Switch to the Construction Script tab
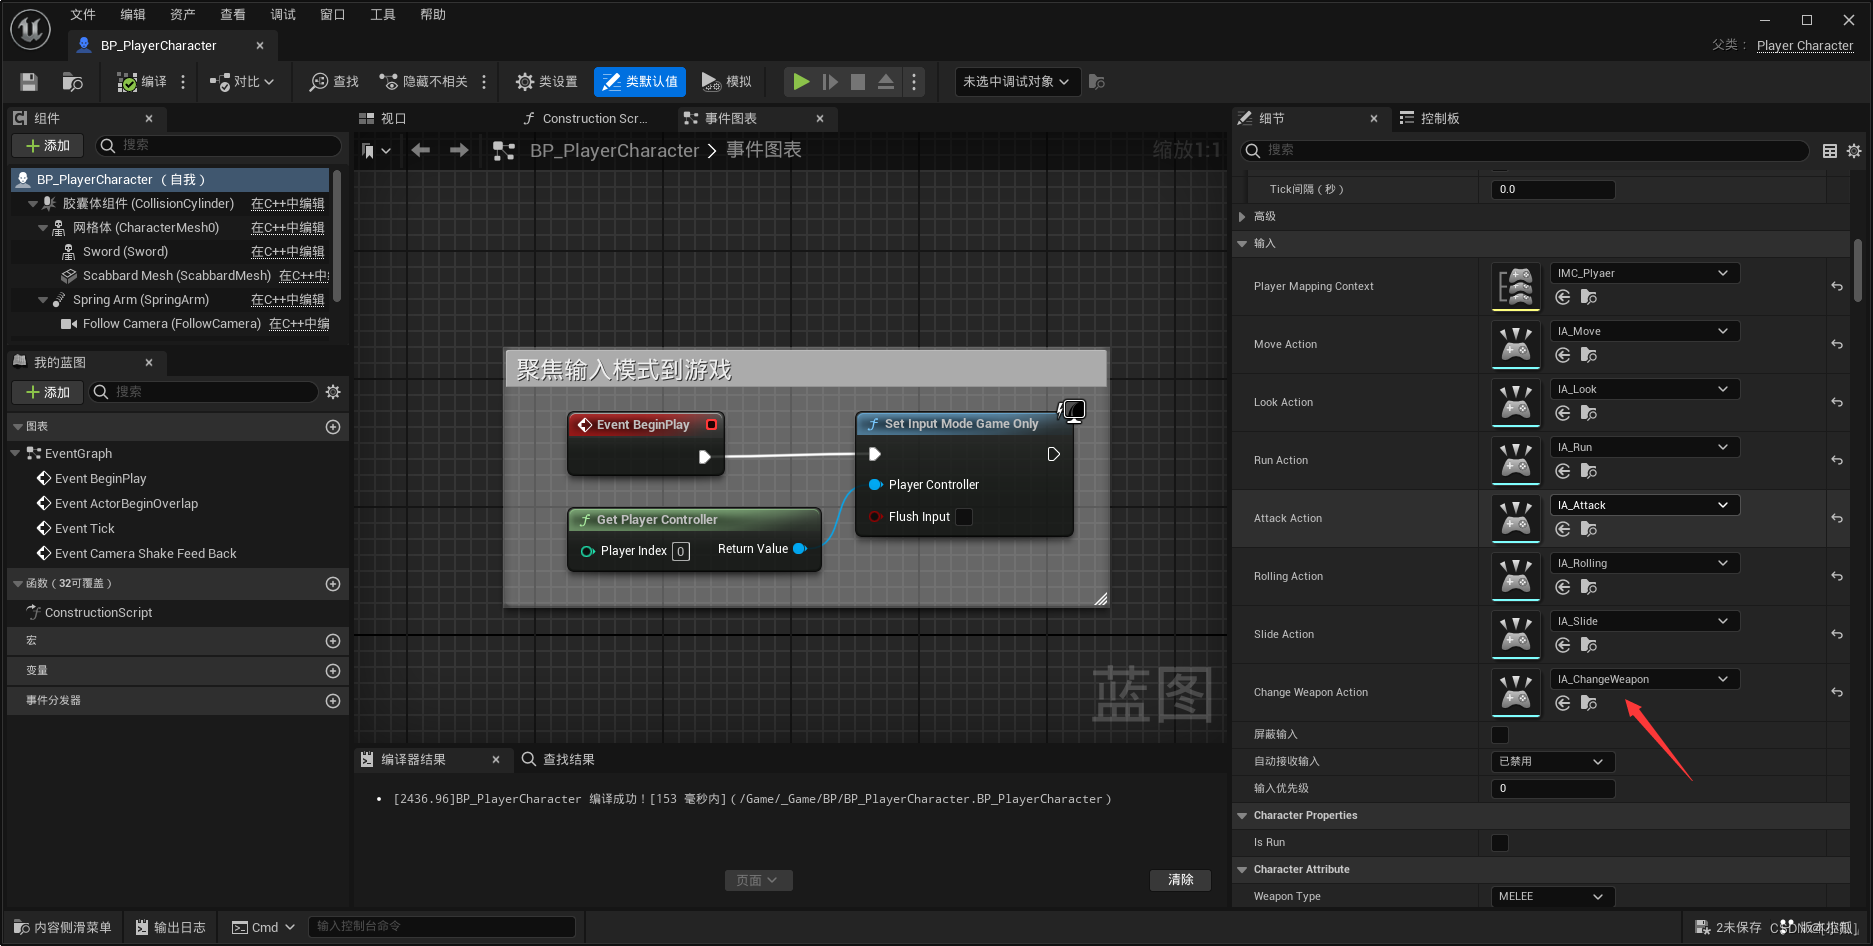This screenshot has width=1873, height=946. coord(586,118)
